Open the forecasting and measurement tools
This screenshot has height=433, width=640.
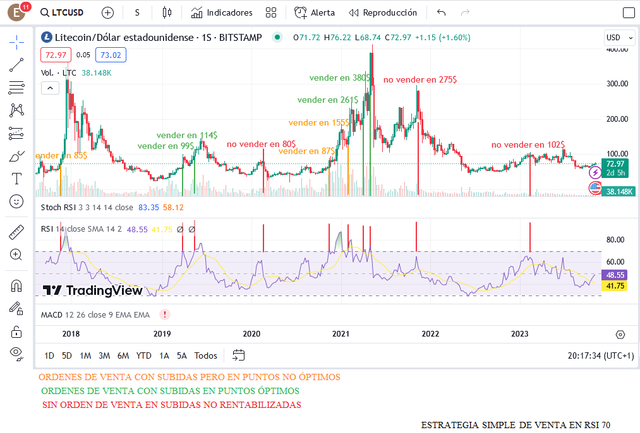[16, 133]
